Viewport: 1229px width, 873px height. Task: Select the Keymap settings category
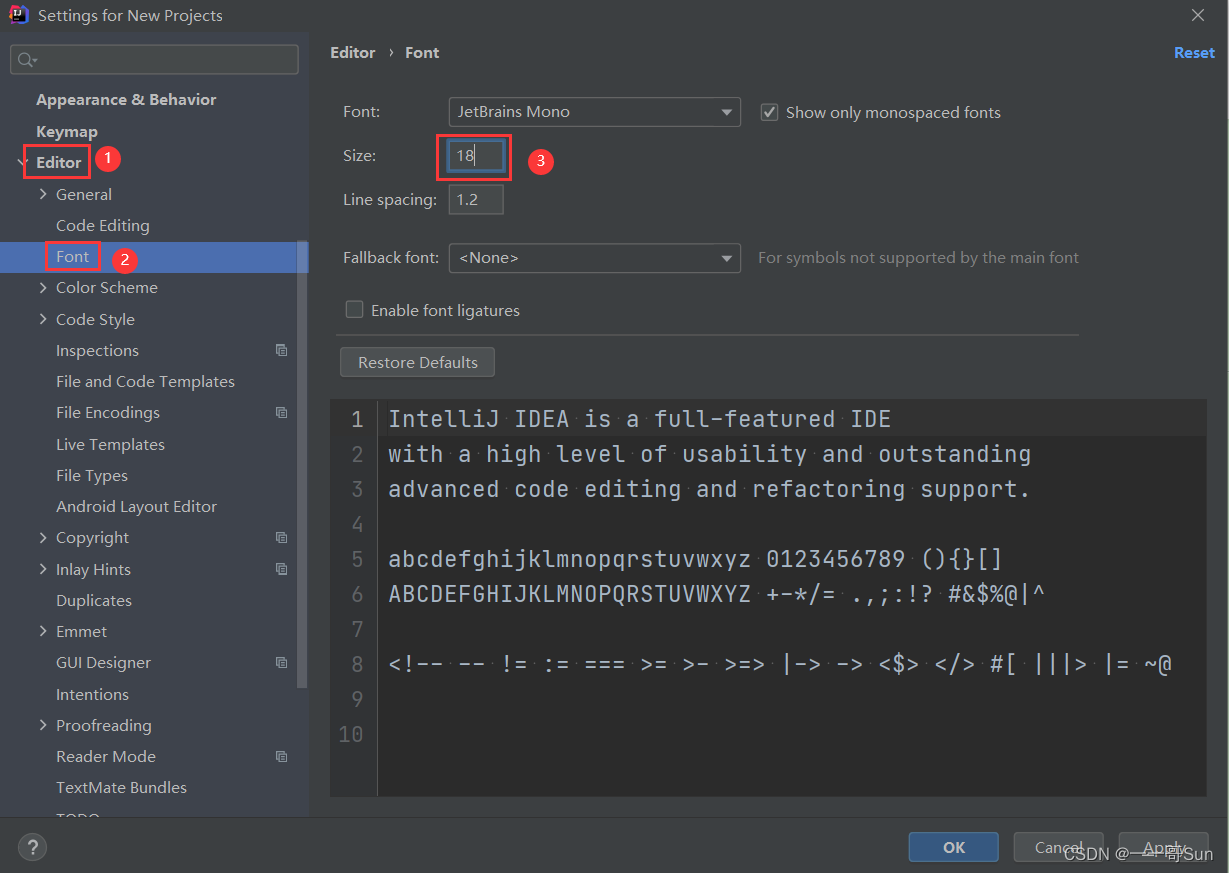(x=67, y=131)
